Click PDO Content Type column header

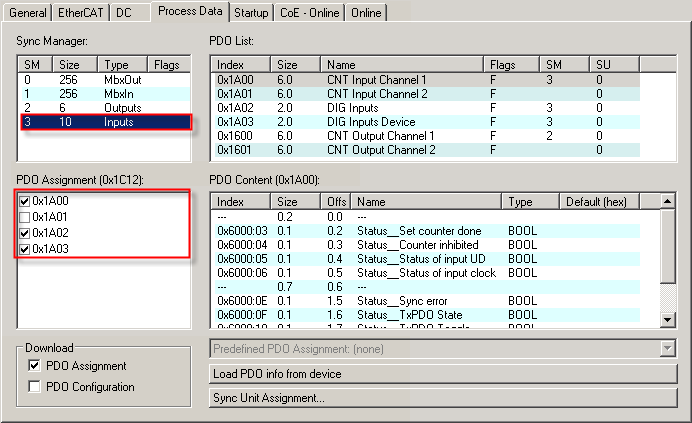coord(530,202)
